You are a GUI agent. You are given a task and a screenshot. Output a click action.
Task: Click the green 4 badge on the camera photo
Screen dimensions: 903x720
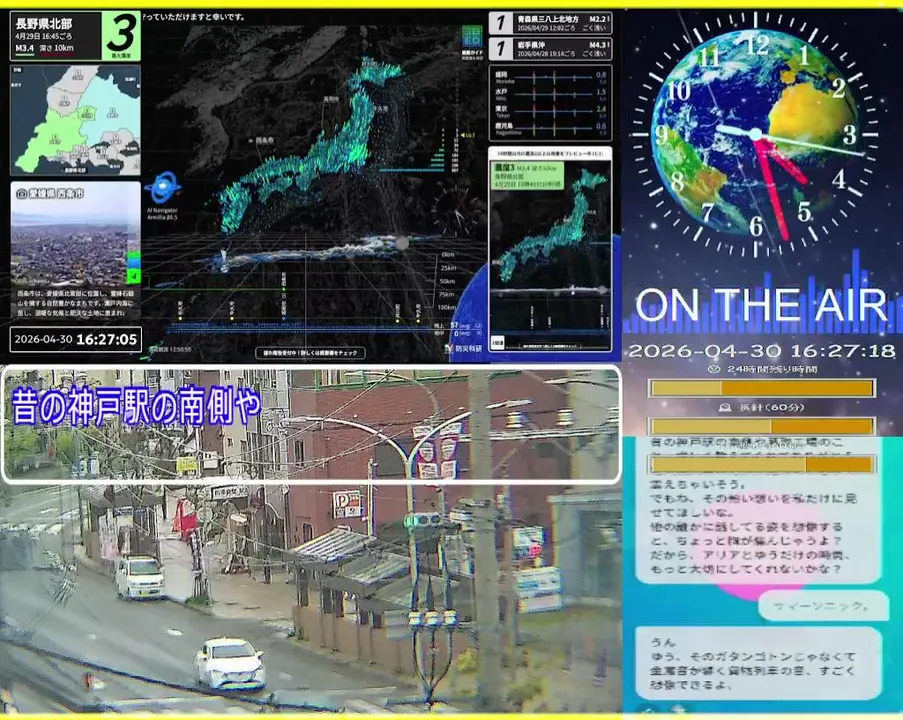[x=134, y=276]
